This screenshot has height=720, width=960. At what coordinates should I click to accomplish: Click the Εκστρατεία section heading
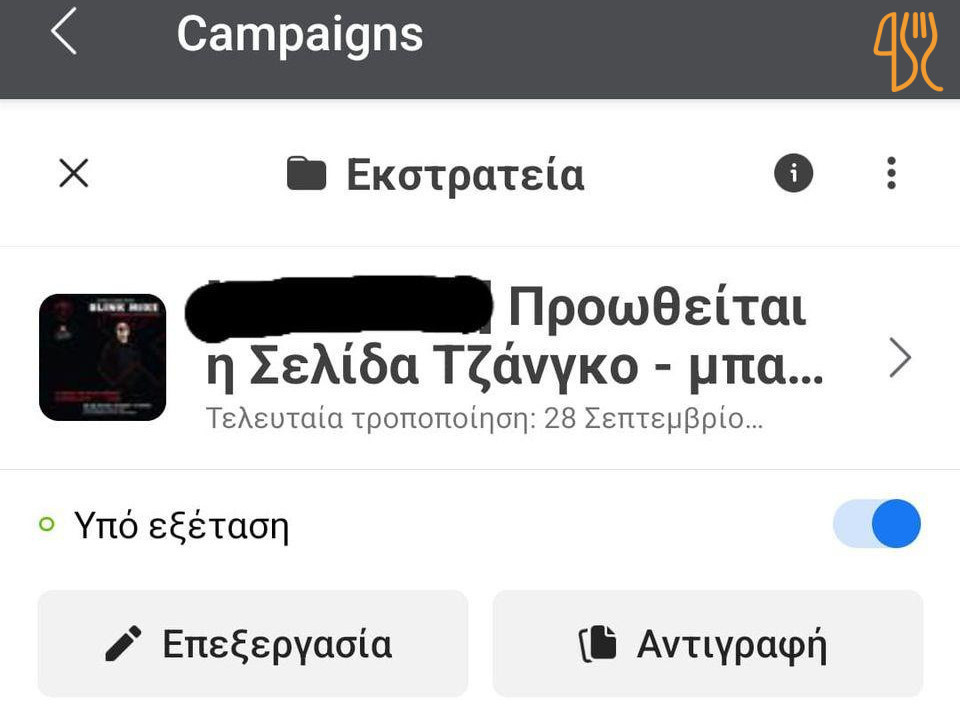pyautogui.click(x=465, y=175)
